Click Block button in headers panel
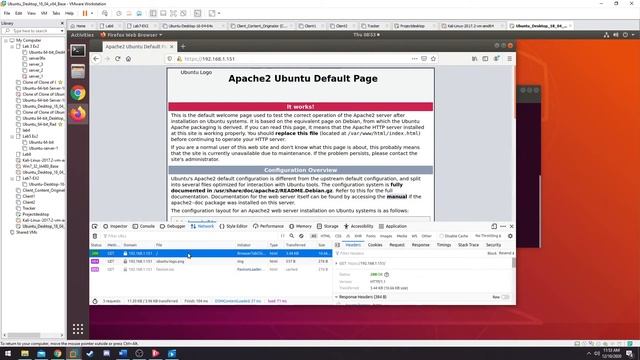Viewport: 640px width, 360px height. point(492,253)
